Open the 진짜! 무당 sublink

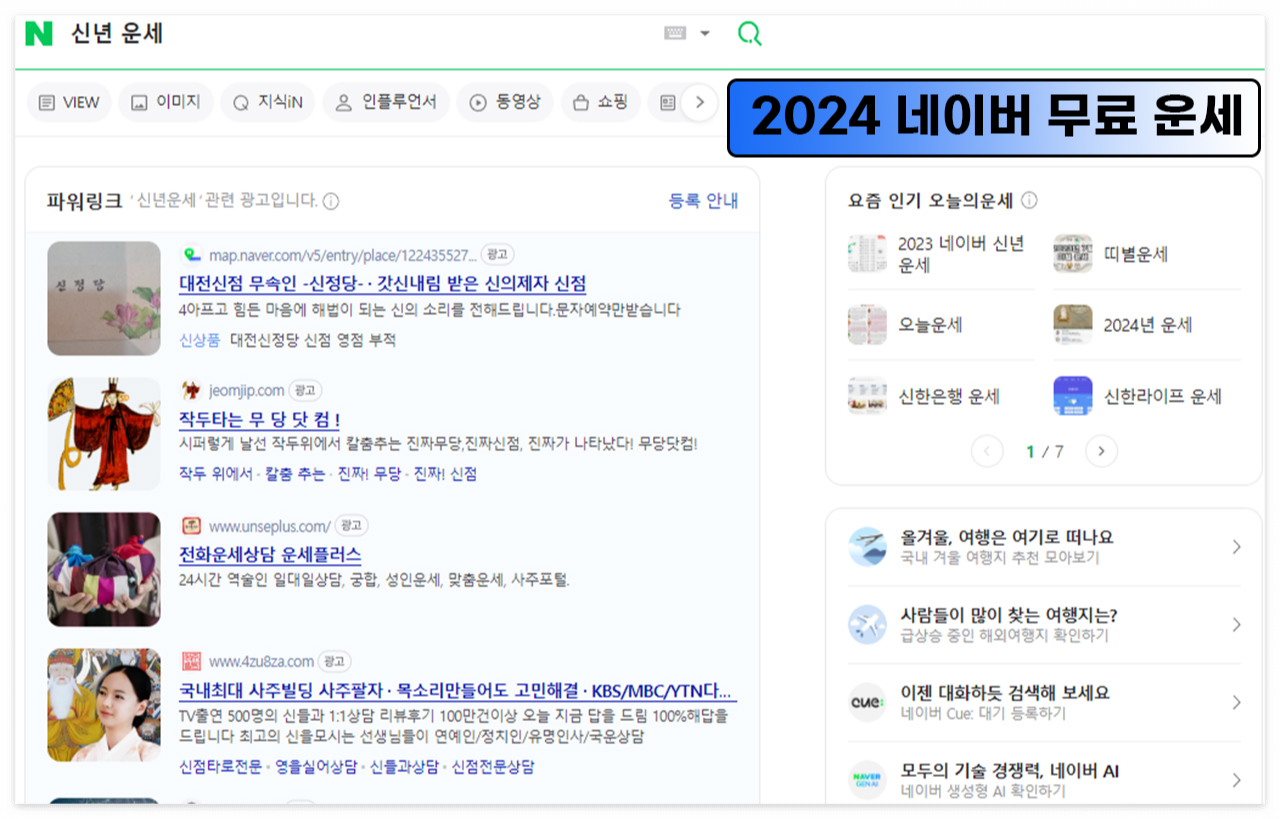coord(369,474)
